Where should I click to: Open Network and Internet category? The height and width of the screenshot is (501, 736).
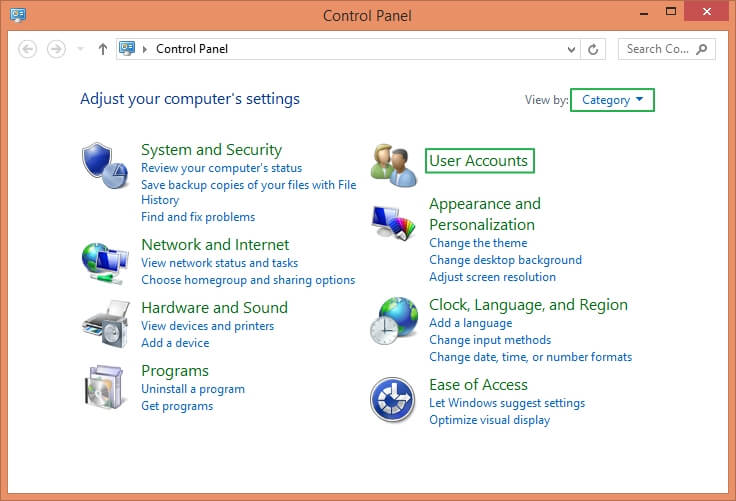(215, 245)
